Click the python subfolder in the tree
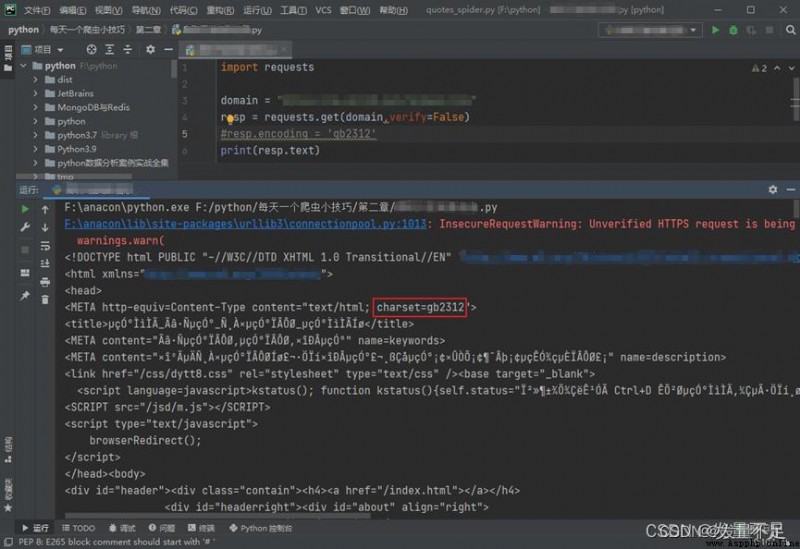Viewport: 800px width, 549px height. click(x=71, y=121)
